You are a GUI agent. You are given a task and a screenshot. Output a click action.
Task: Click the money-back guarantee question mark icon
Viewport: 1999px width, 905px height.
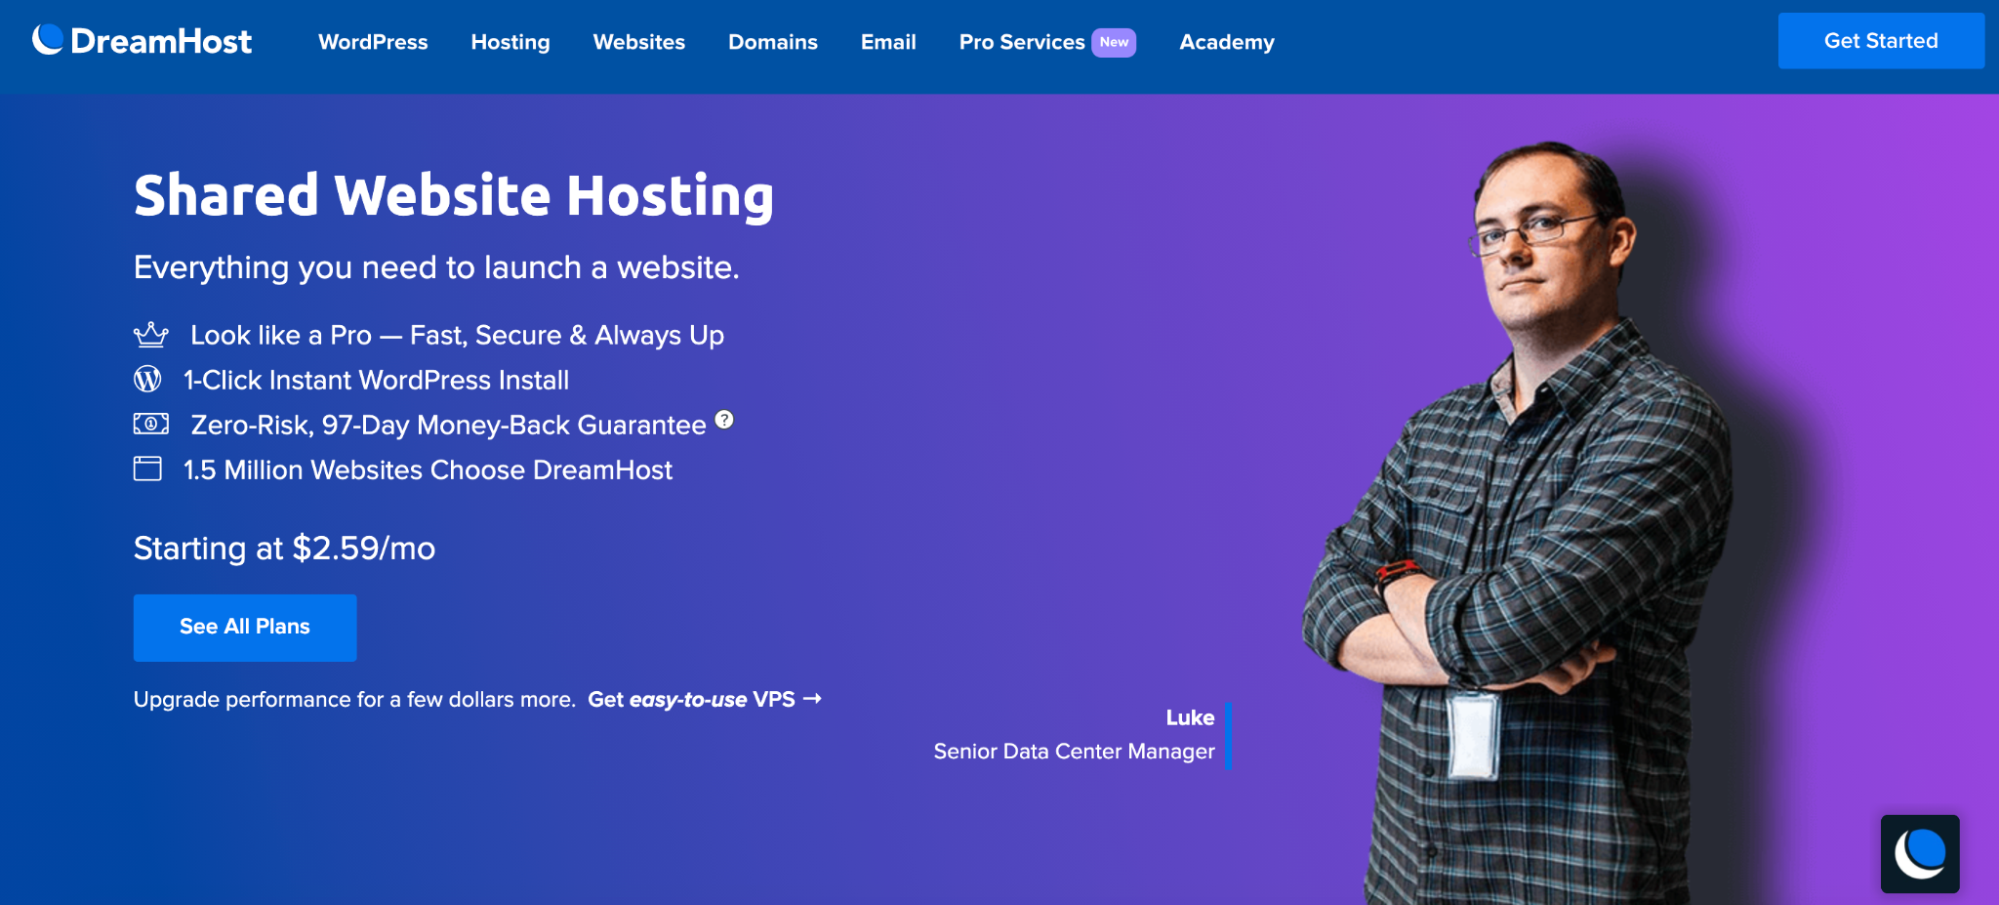(x=725, y=420)
